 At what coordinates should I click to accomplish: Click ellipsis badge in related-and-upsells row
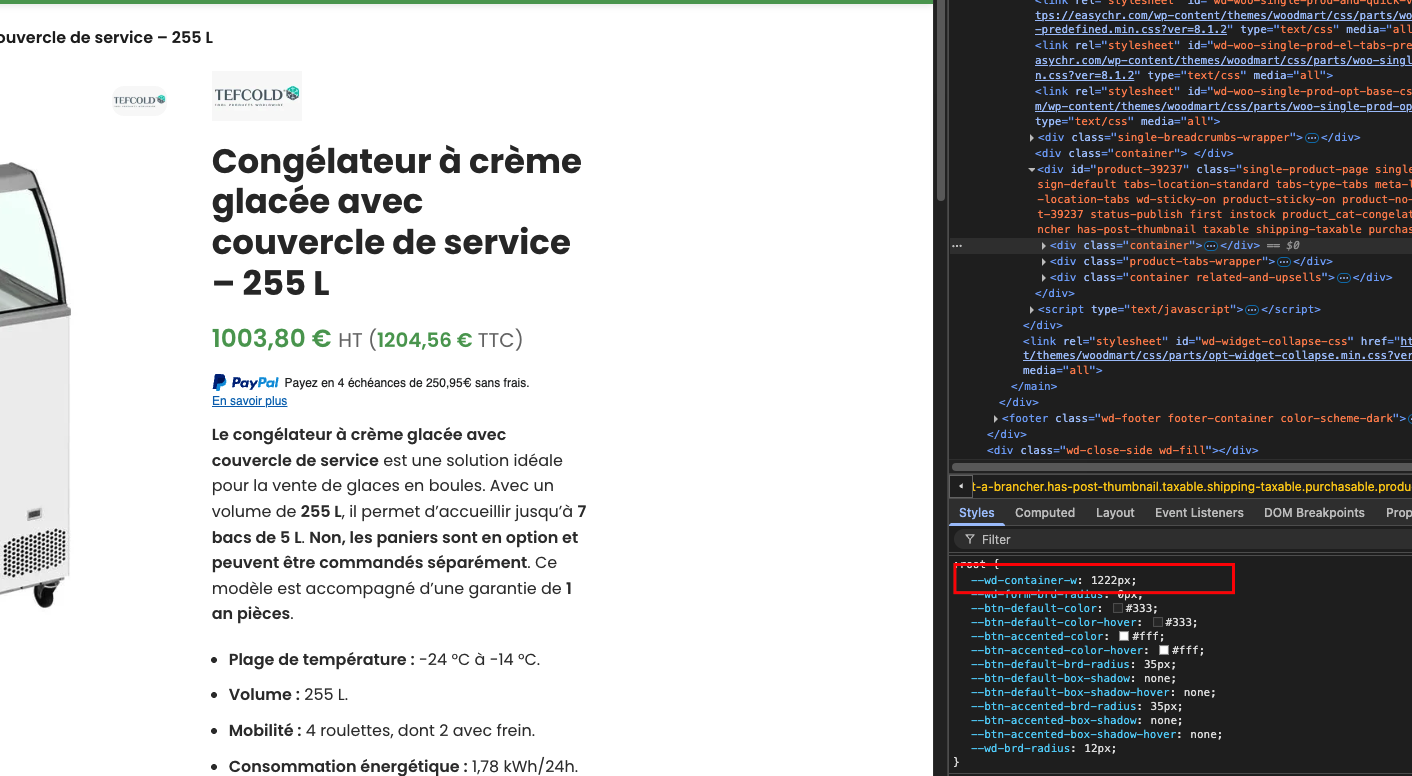pos(1343,278)
